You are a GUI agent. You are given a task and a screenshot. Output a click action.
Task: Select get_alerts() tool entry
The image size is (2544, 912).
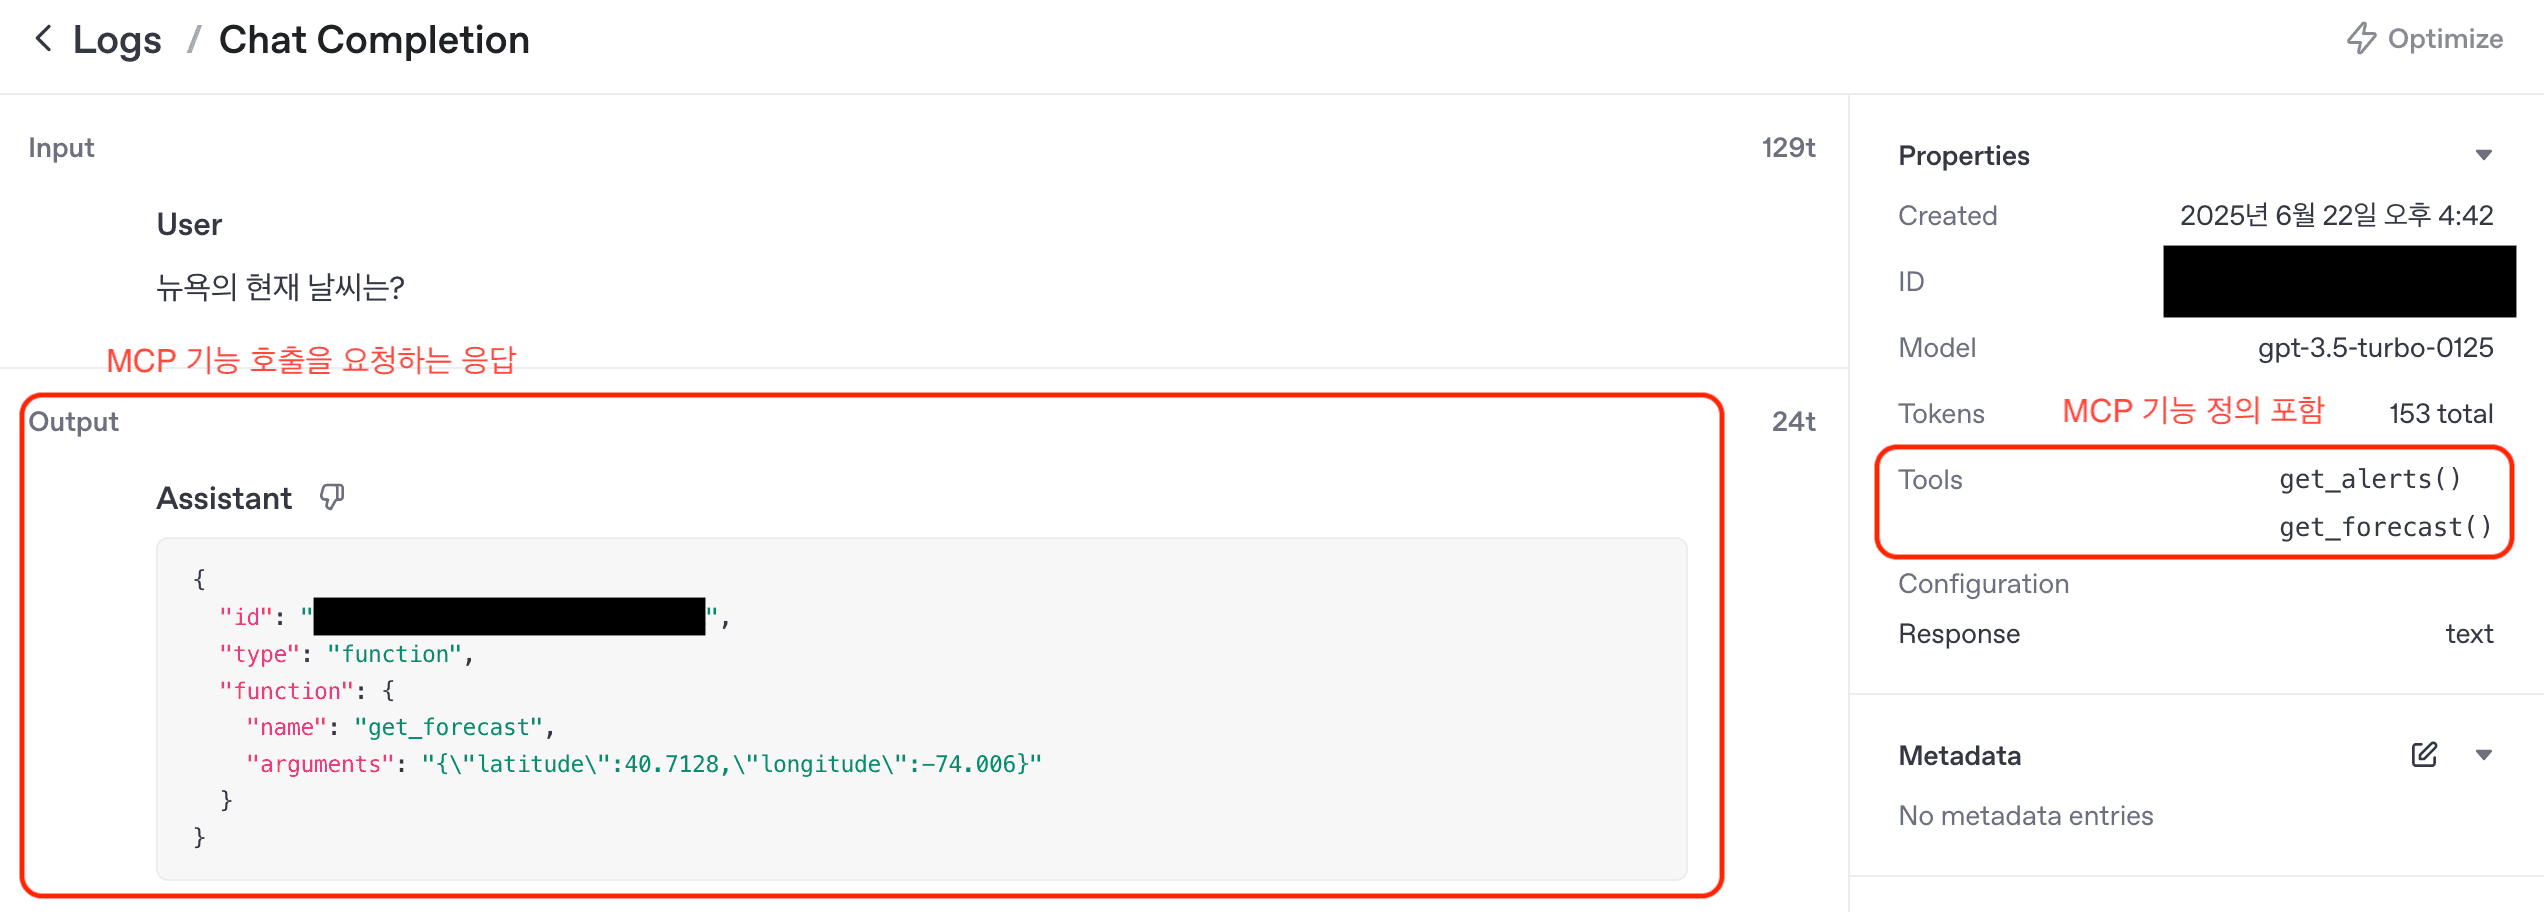pyautogui.click(x=2370, y=479)
